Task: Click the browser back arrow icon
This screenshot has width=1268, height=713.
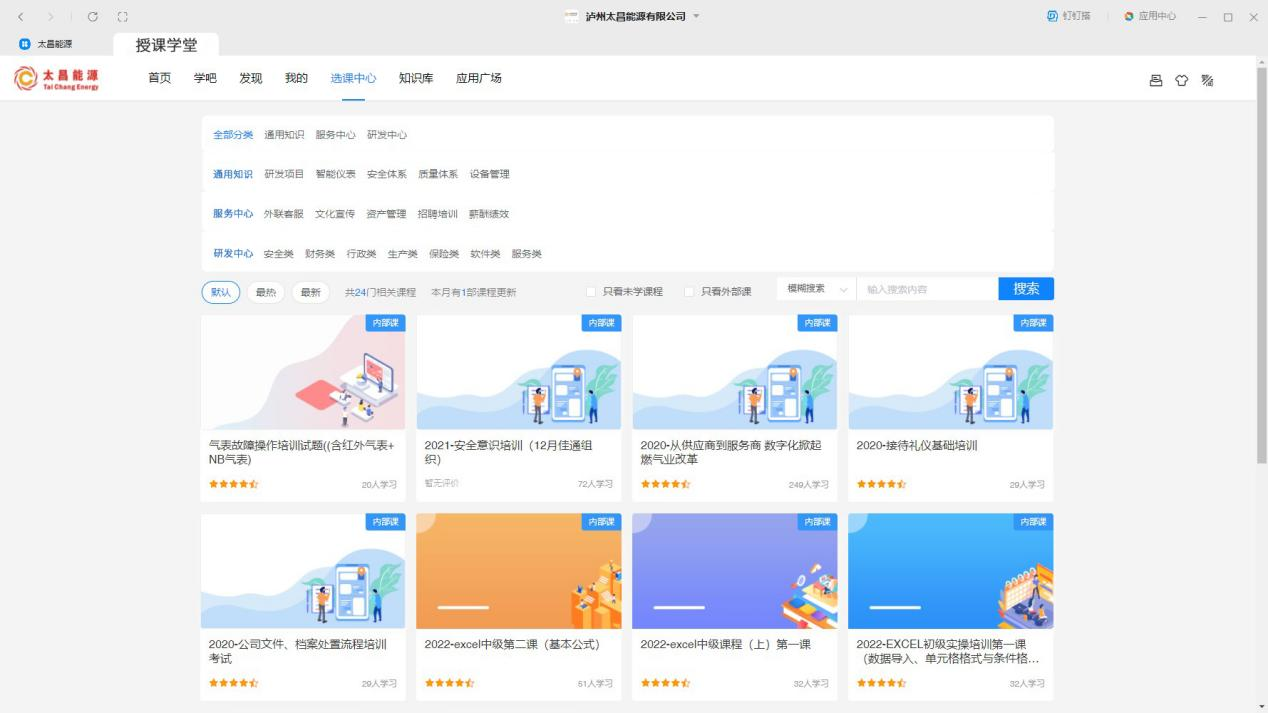Action: [21, 17]
